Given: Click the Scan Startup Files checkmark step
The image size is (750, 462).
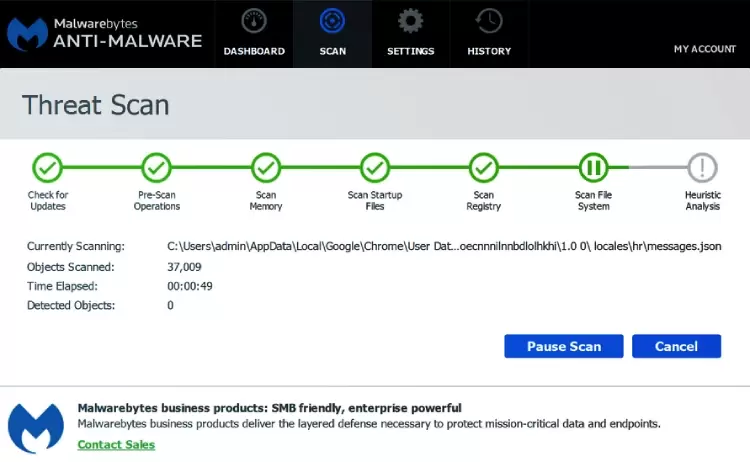Looking at the screenshot, I should pyautogui.click(x=375, y=168).
